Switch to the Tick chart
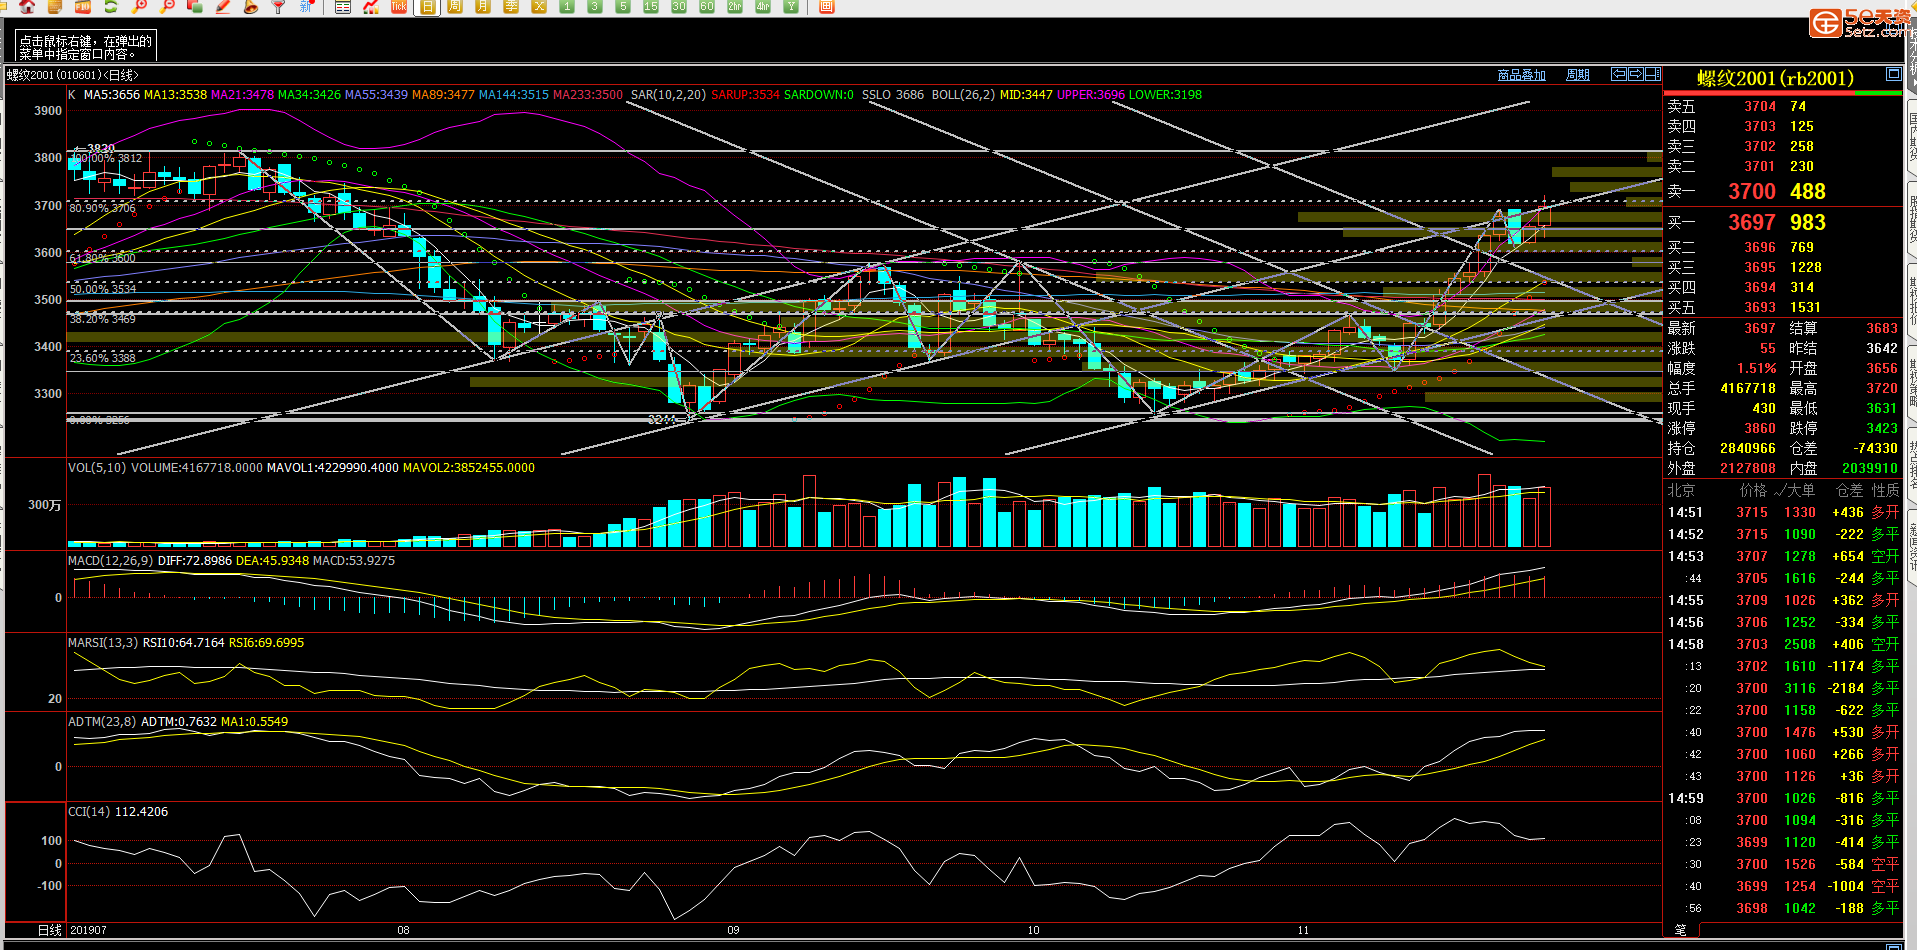The height and width of the screenshot is (950, 1917). point(399,6)
